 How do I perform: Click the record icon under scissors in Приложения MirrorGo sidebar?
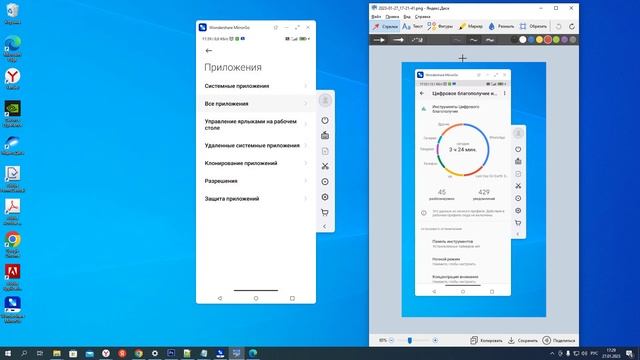325,182
